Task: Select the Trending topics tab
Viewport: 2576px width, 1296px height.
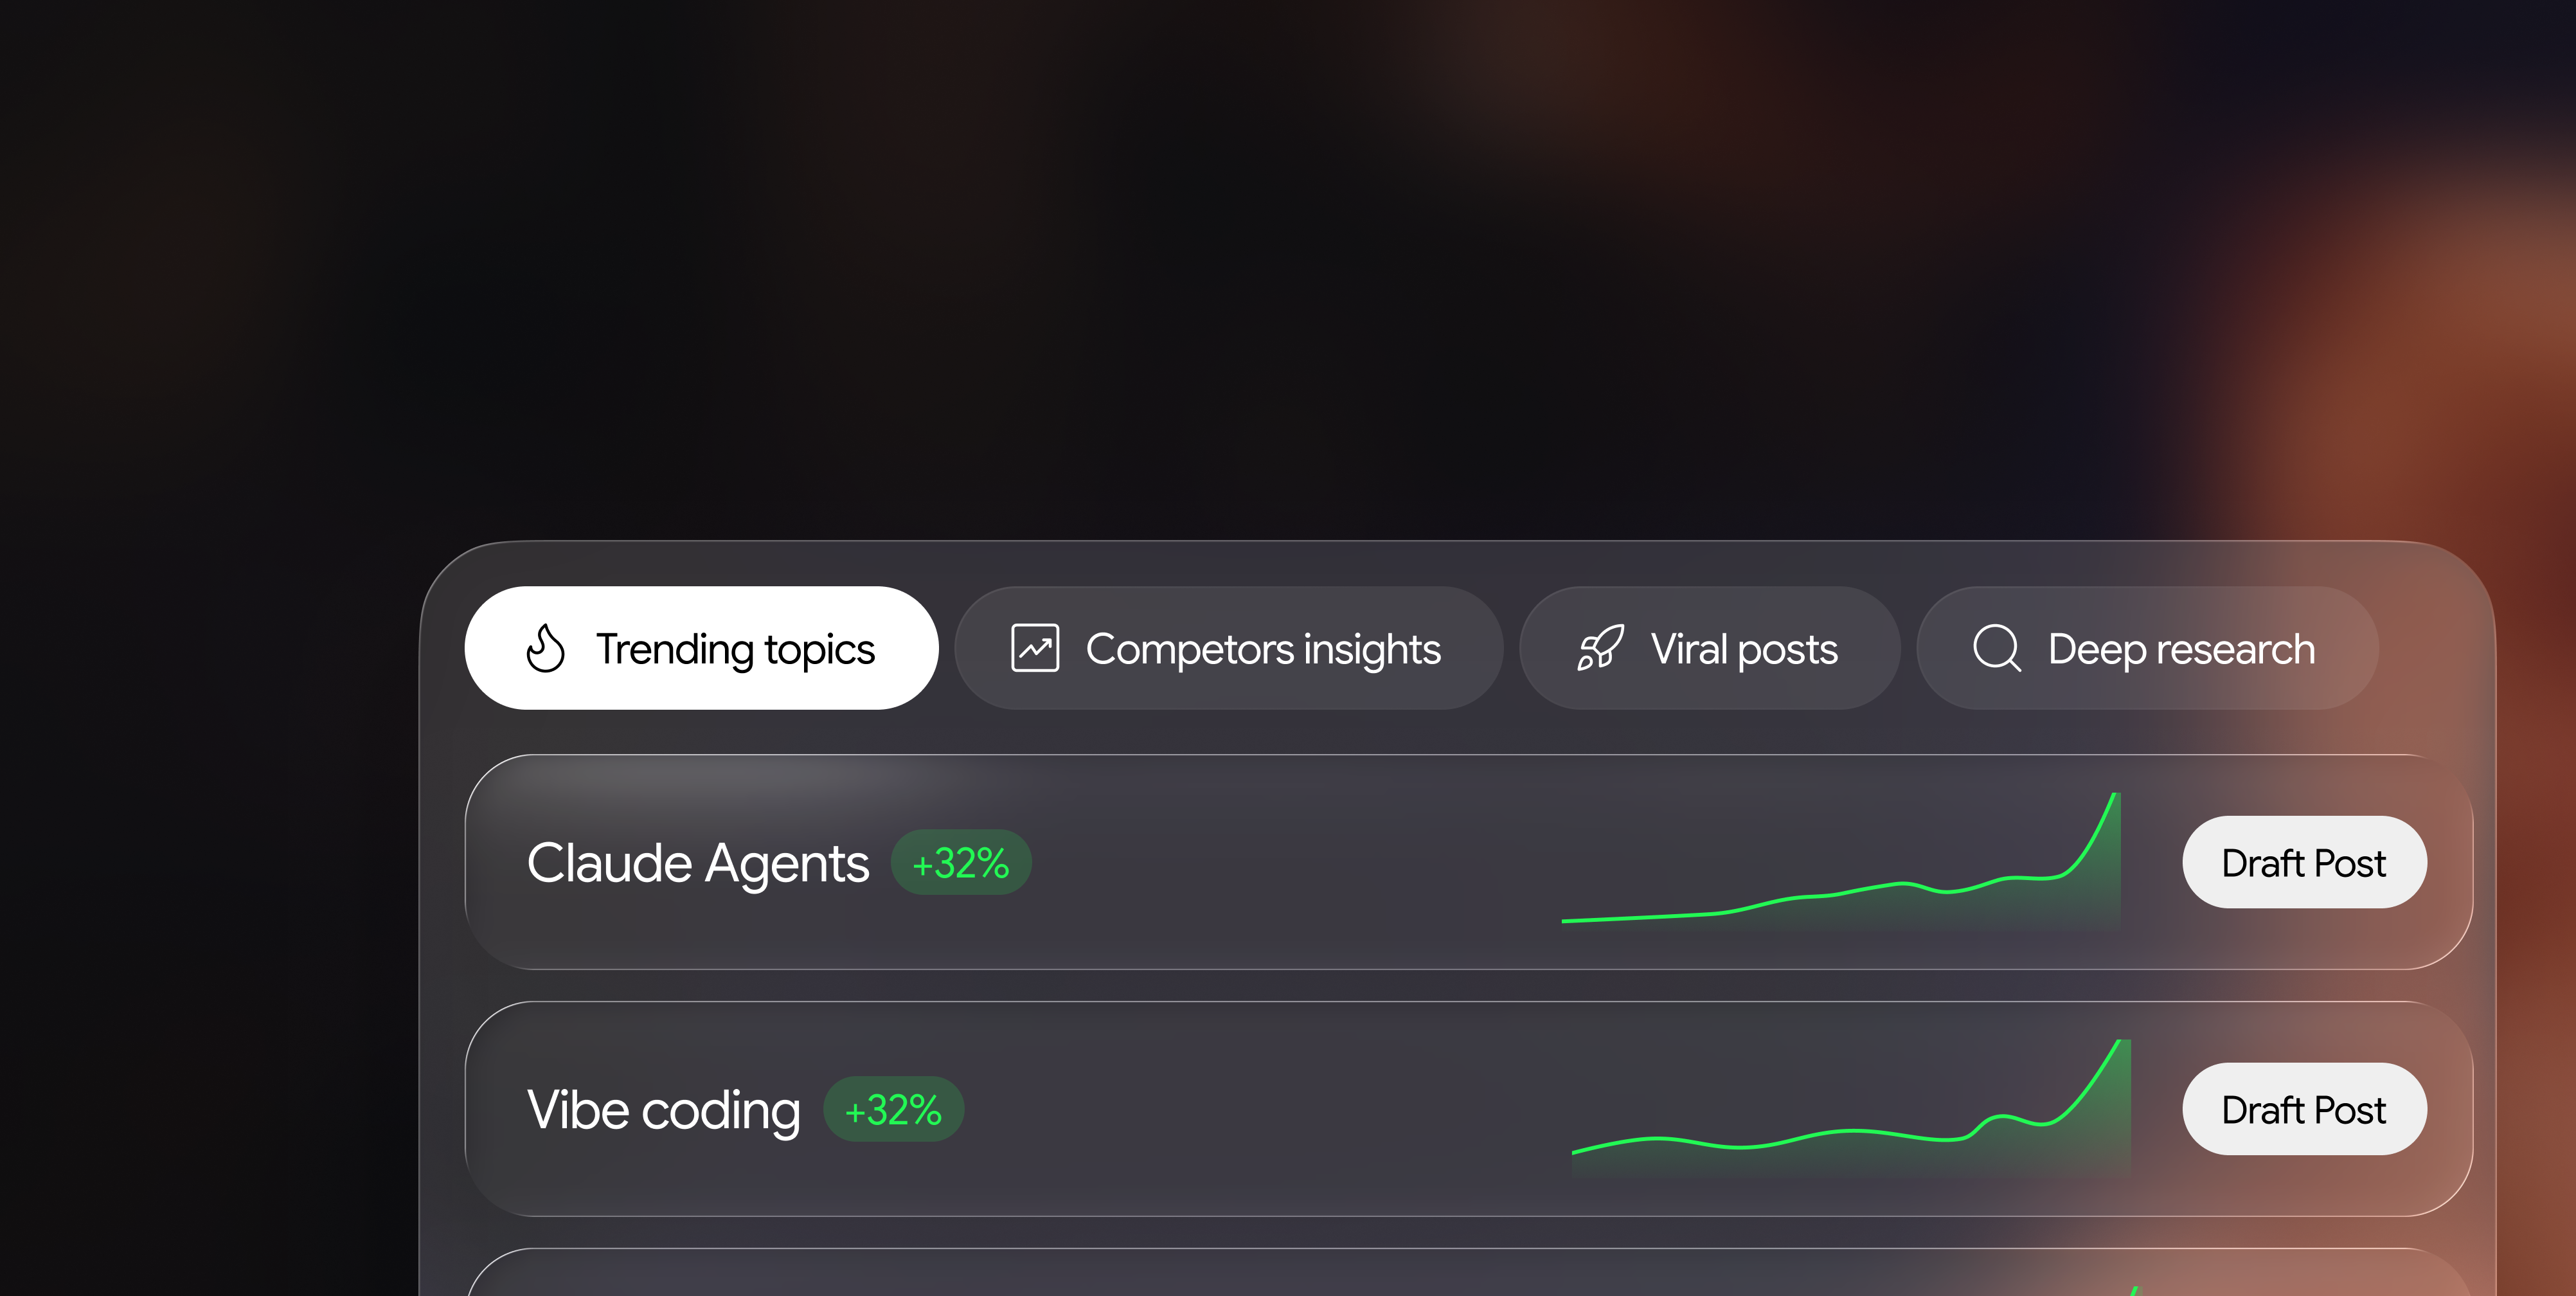Action: 701,648
